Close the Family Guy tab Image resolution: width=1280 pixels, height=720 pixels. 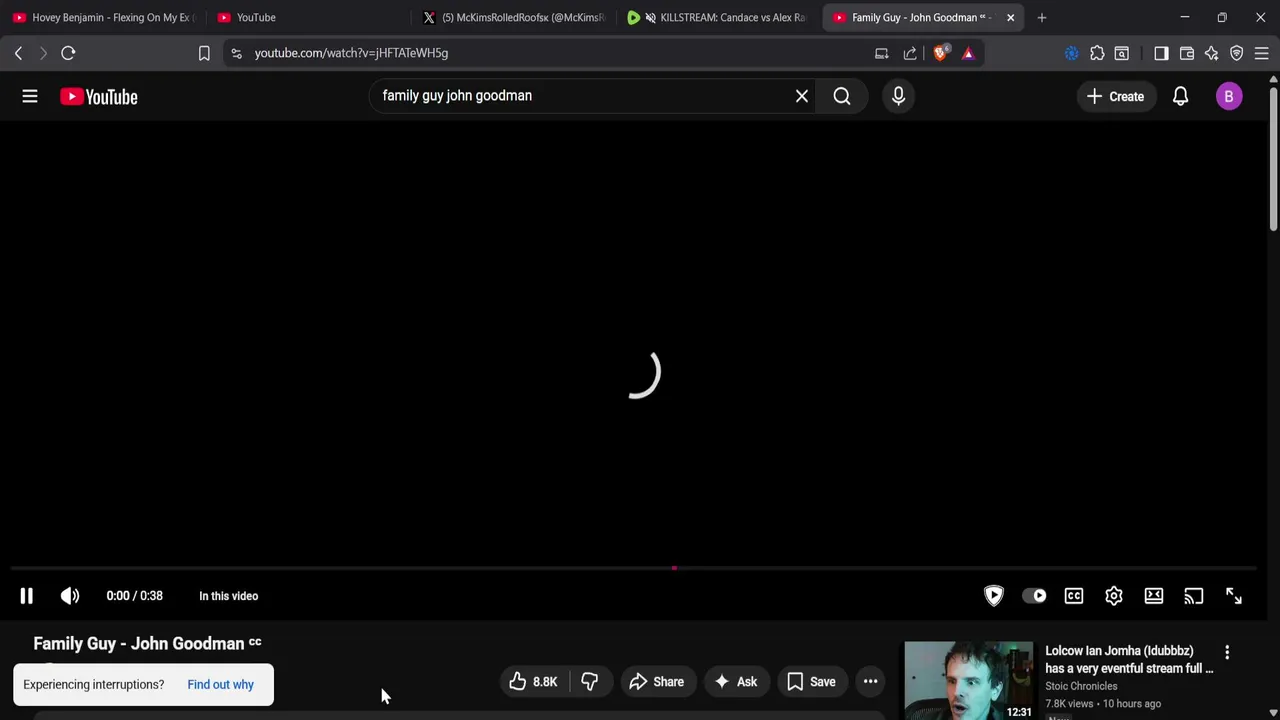pos(1010,17)
